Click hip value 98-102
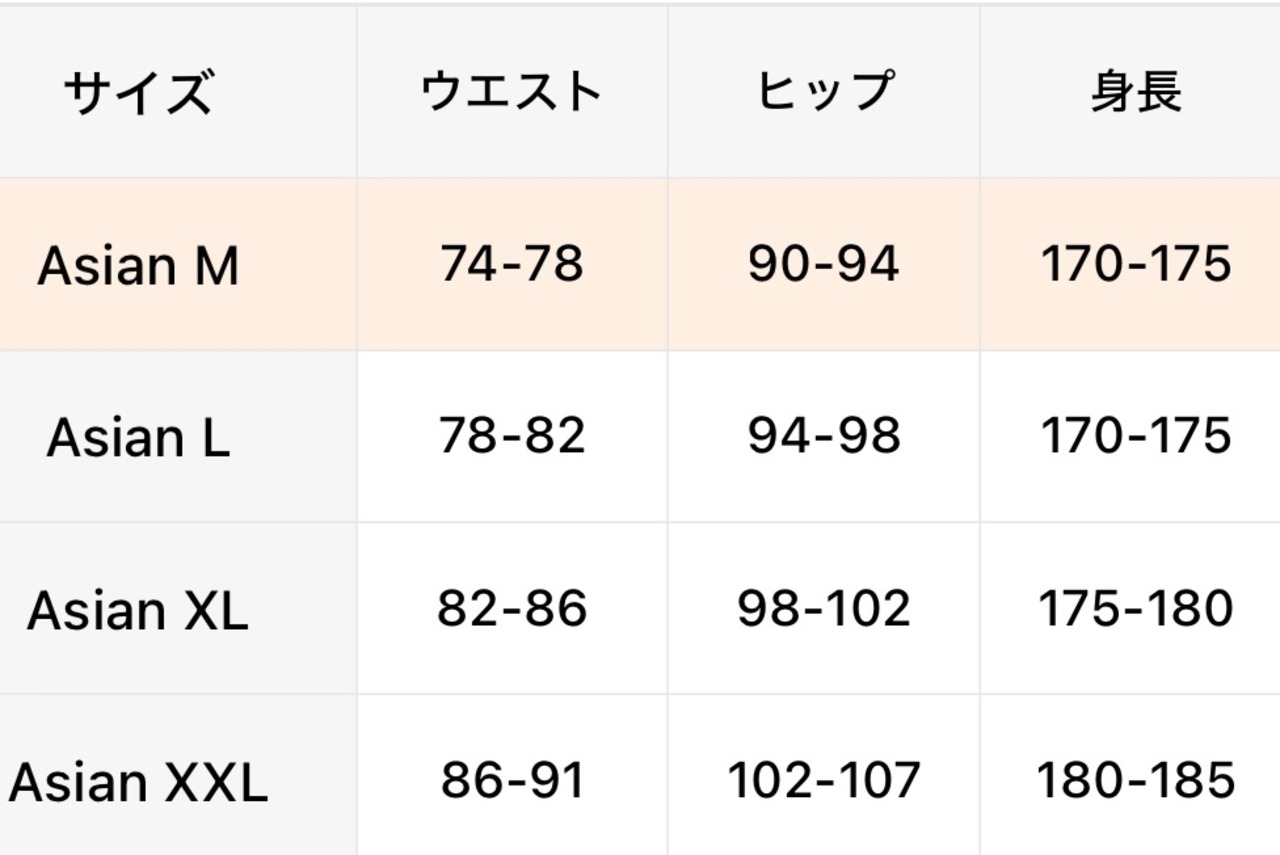 tap(824, 608)
